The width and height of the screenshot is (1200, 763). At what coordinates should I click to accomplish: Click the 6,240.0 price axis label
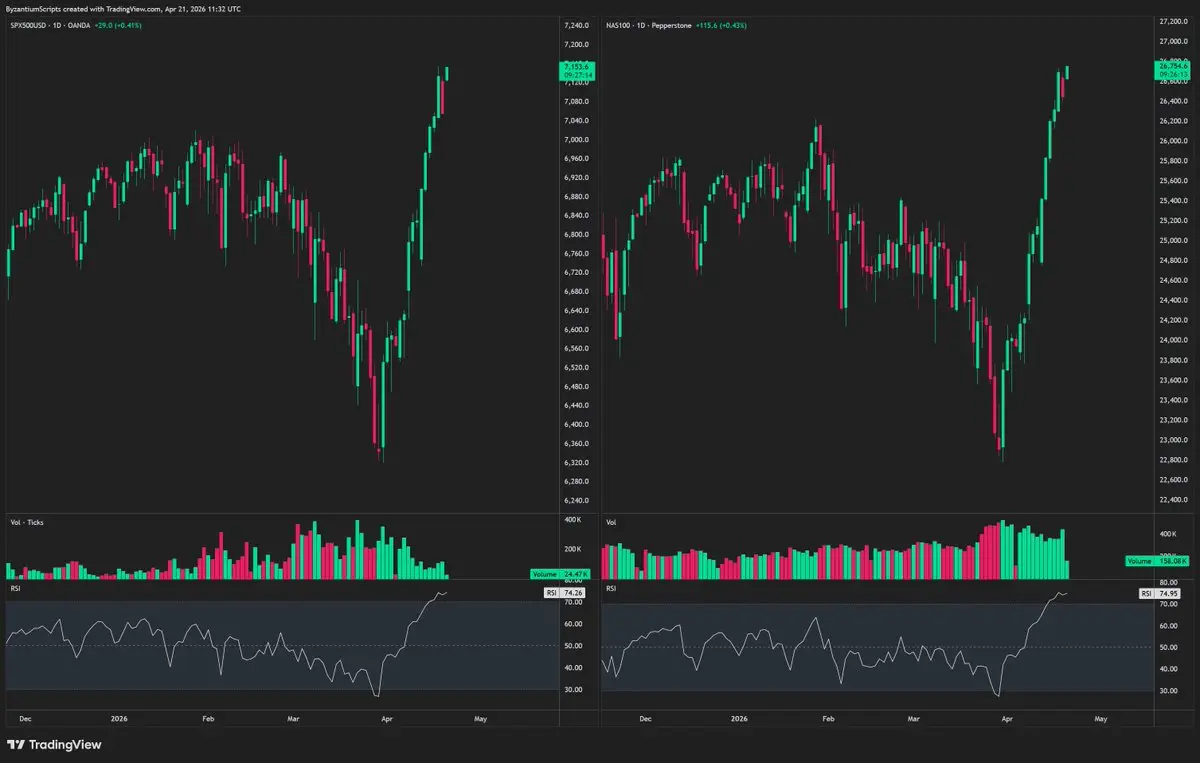pyautogui.click(x=575, y=501)
